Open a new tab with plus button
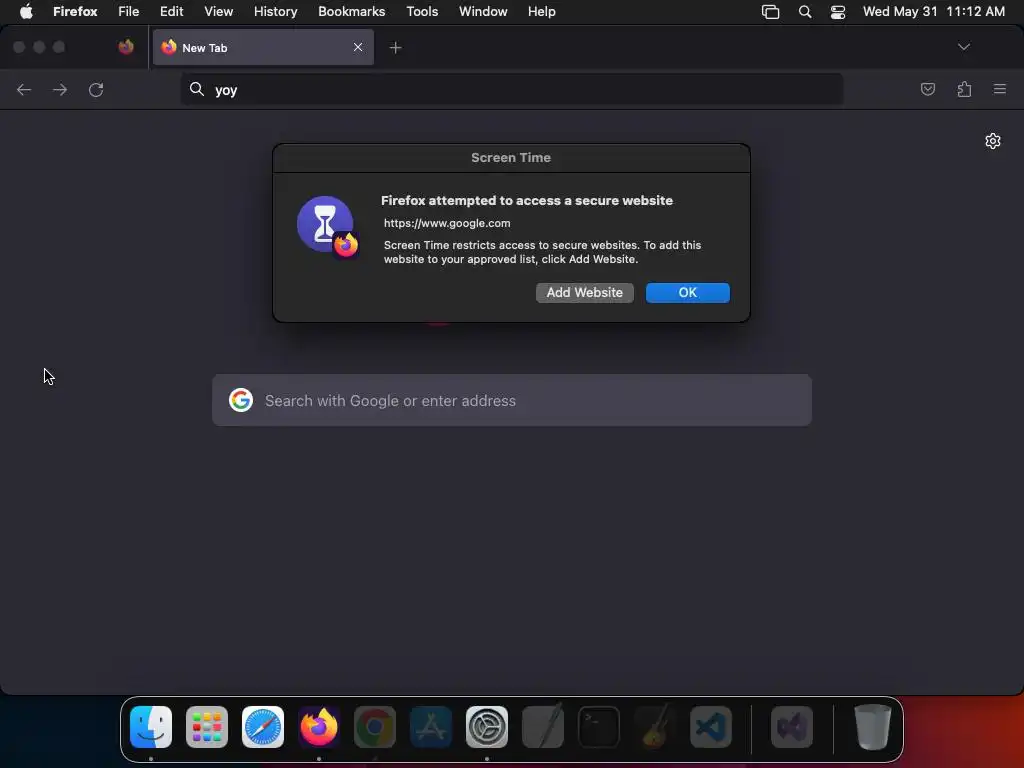 coord(395,48)
